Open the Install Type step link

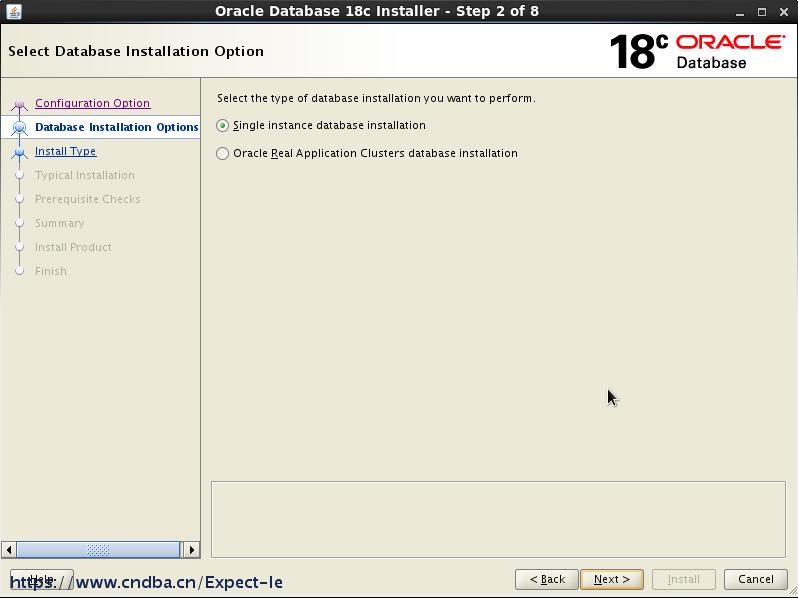click(x=65, y=151)
